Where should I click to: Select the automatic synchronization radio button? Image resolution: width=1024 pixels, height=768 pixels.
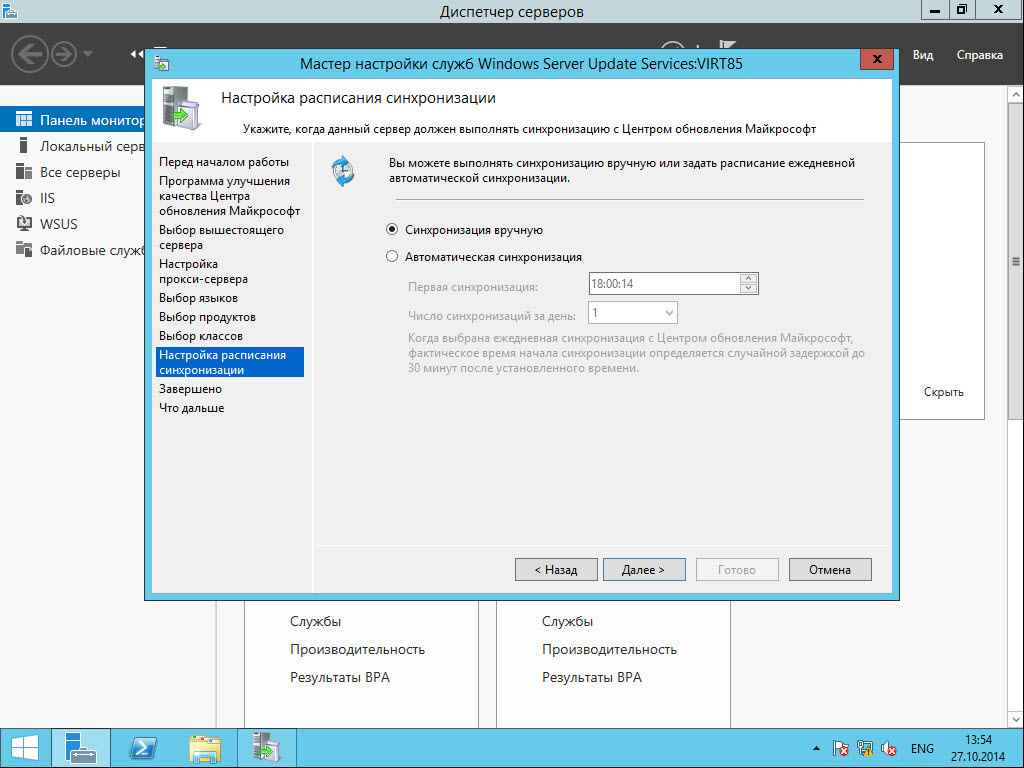click(x=392, y=257)
